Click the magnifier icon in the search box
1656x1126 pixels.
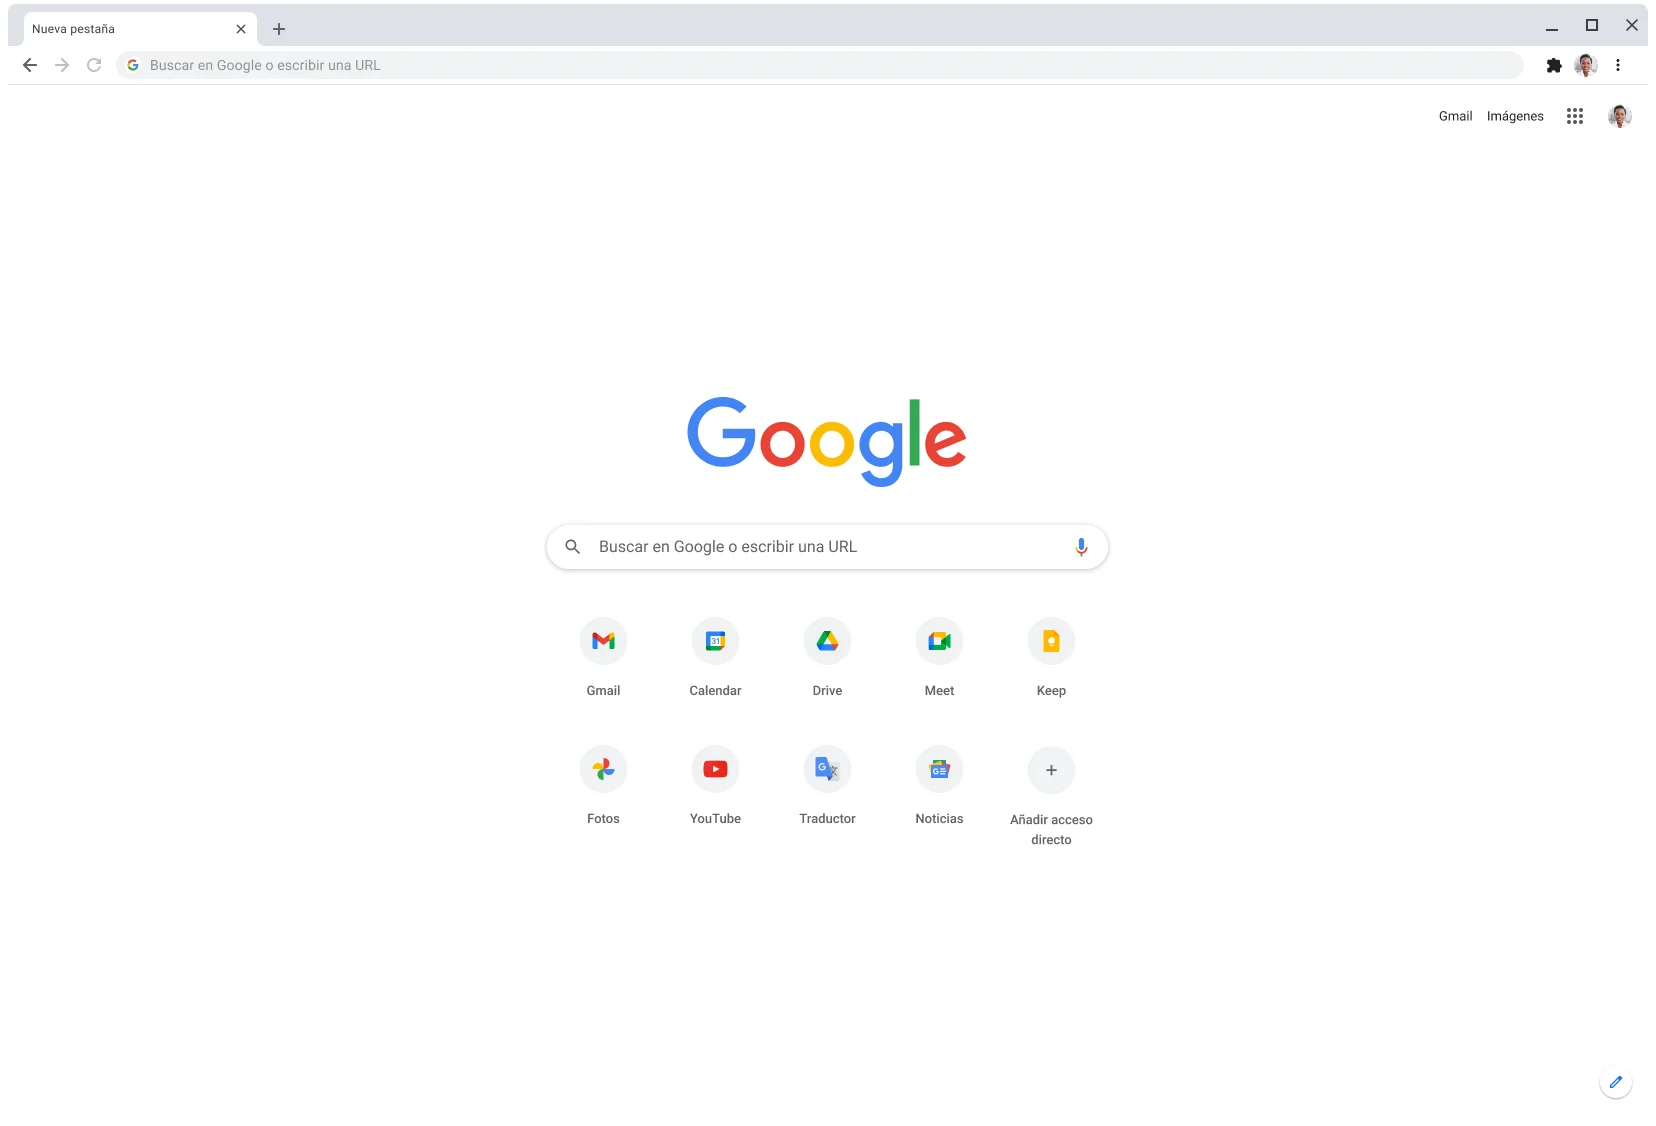click(573, 547)
